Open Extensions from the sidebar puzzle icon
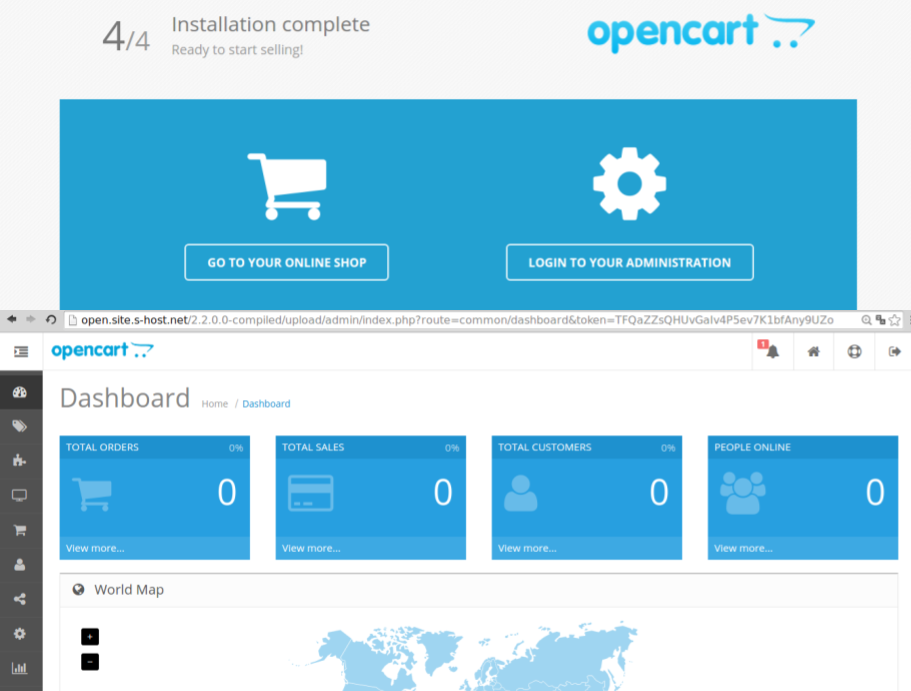 pyautogui.click(x=20, y=460)
